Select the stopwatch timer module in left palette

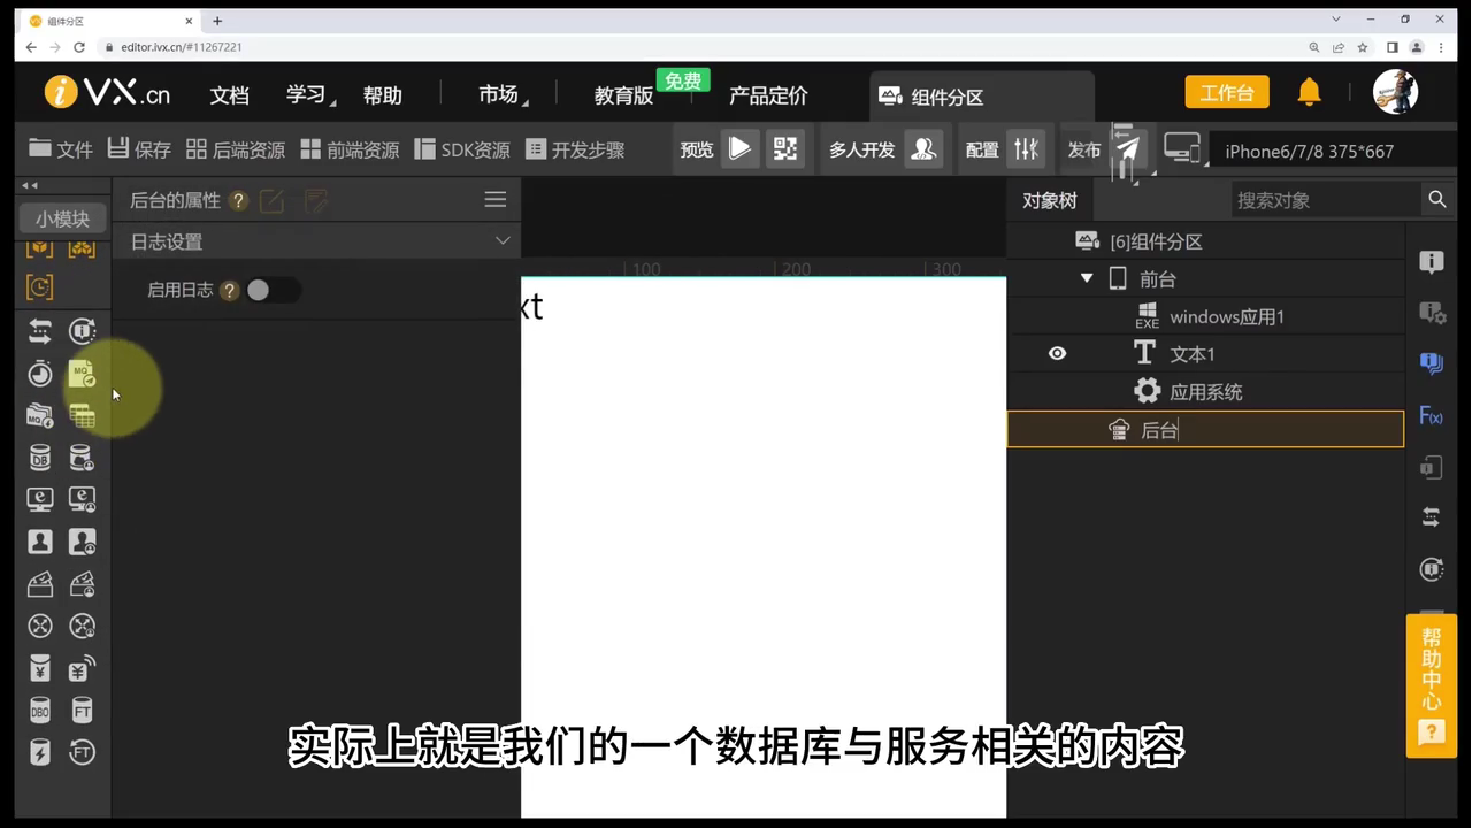40,374
